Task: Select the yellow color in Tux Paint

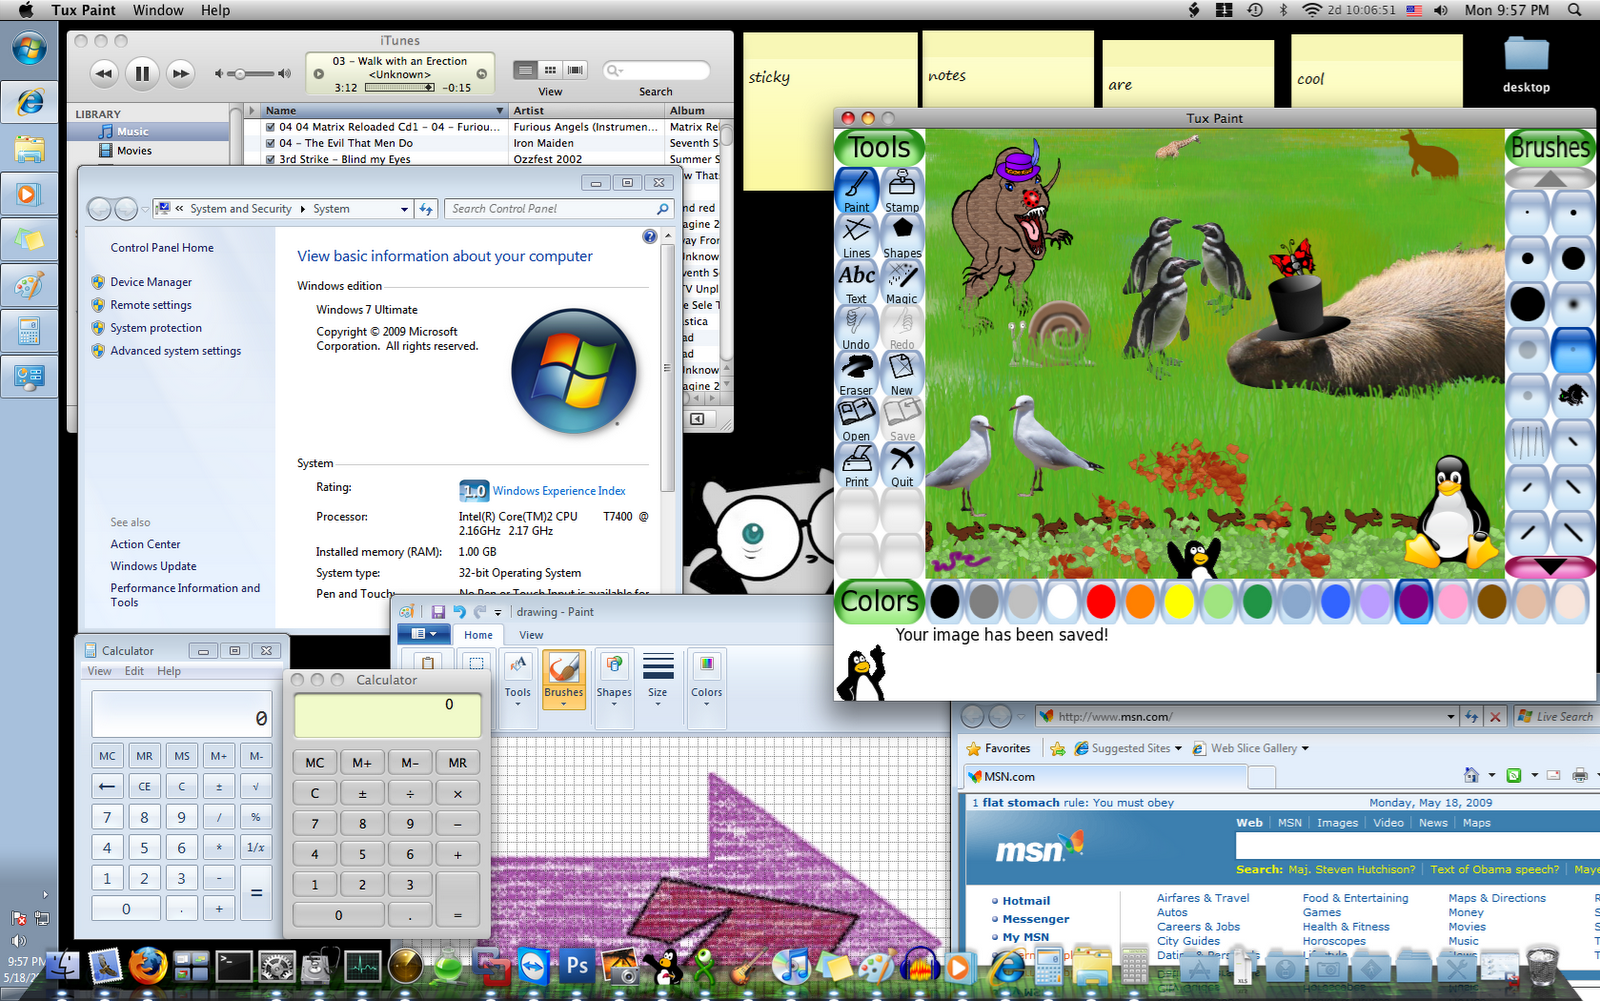Action: (x=1179, y=601)
